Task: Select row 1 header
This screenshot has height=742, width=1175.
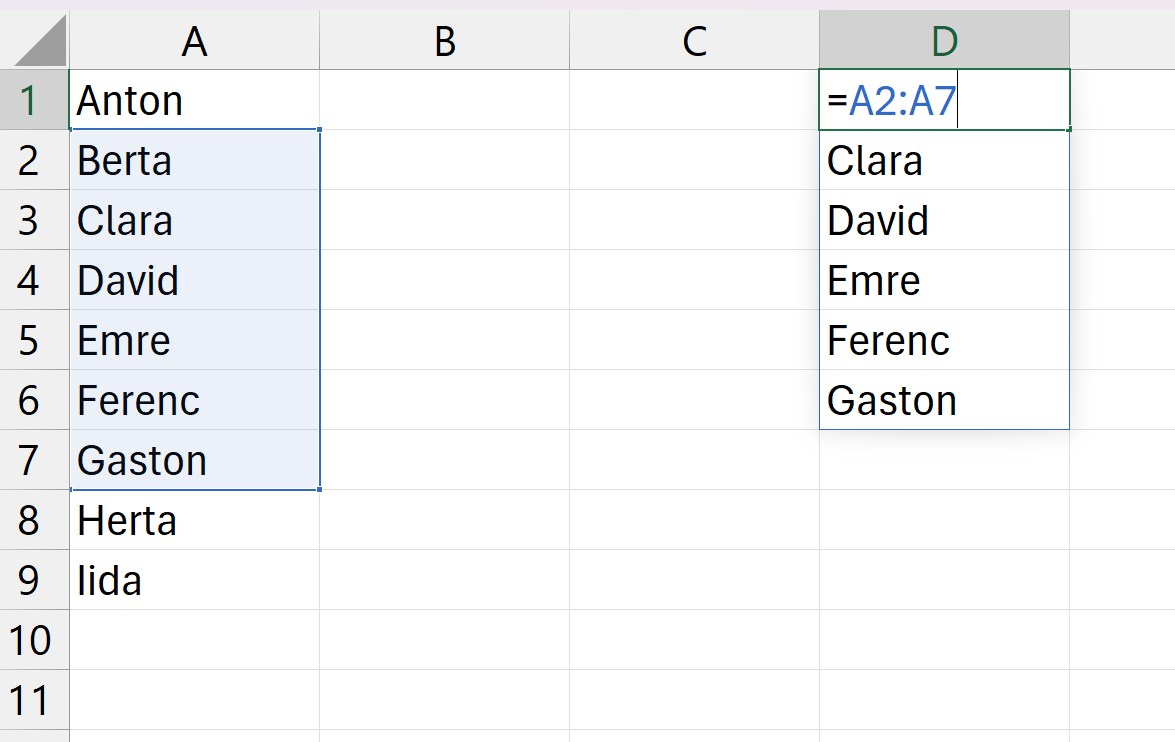Action: tap(30, 100)
